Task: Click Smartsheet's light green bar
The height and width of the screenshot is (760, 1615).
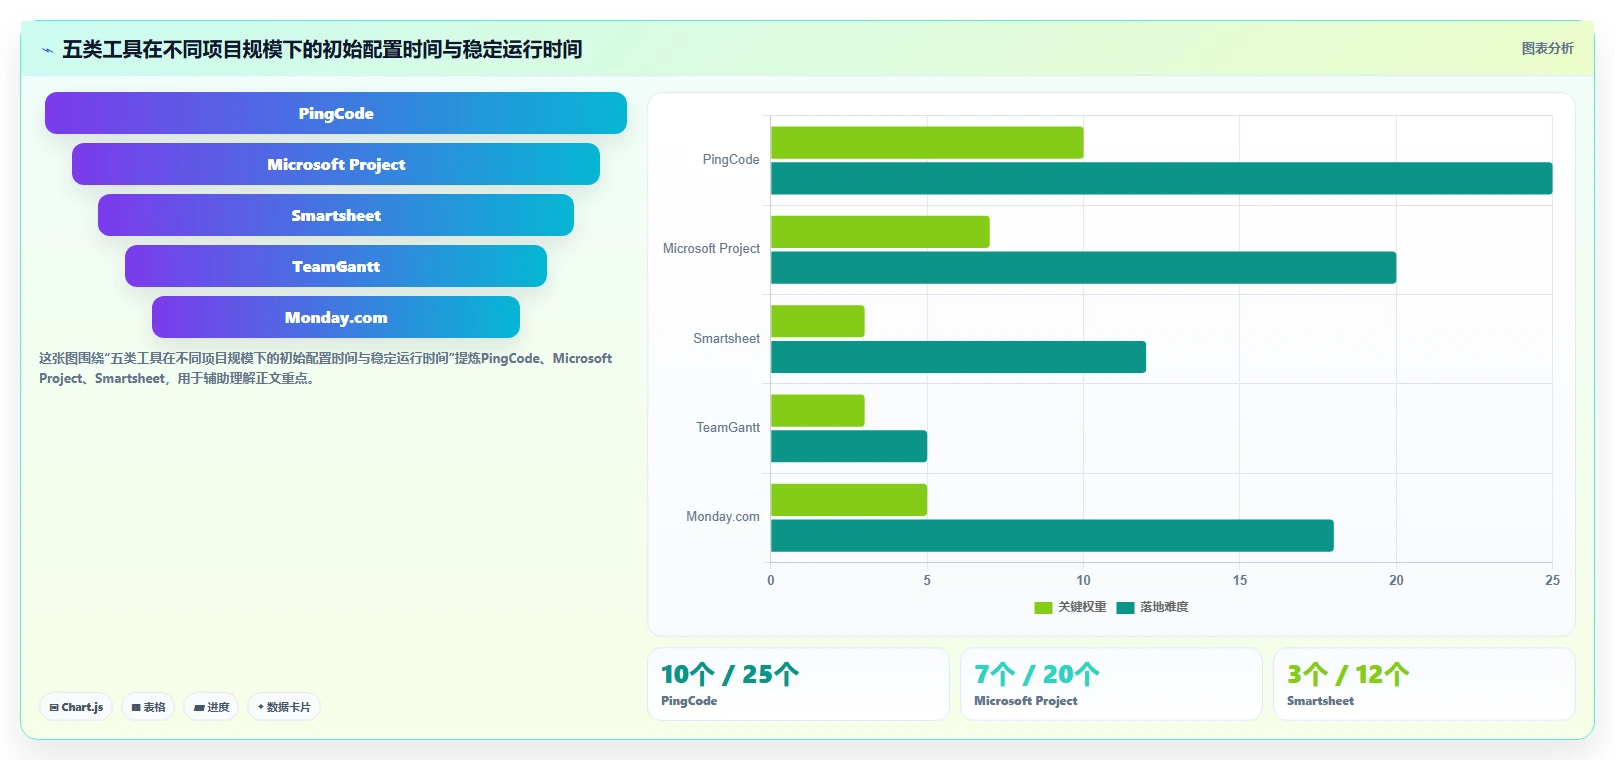Action: pyautogui.click(x=818, y=321)
